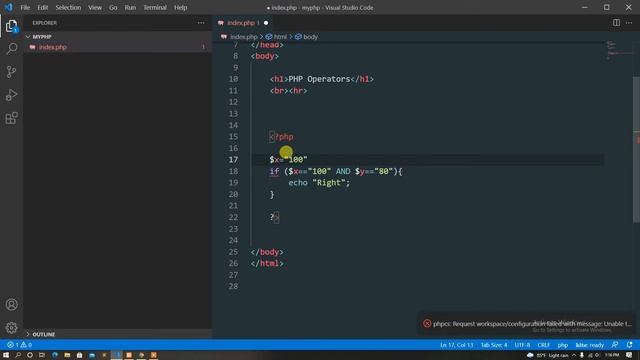Open errors and warnings status indicator
Viewport: 640px width, 360px height.
click(19, 345)
